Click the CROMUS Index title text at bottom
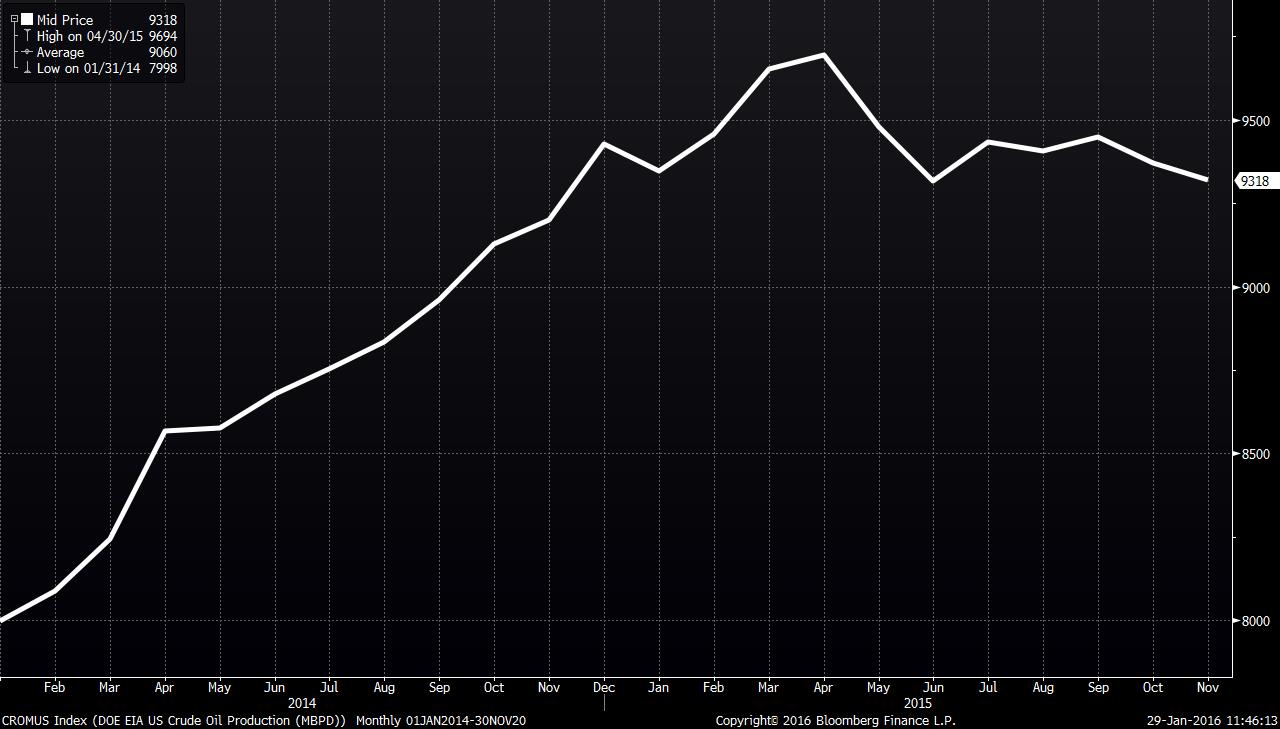 pos(175,720)
